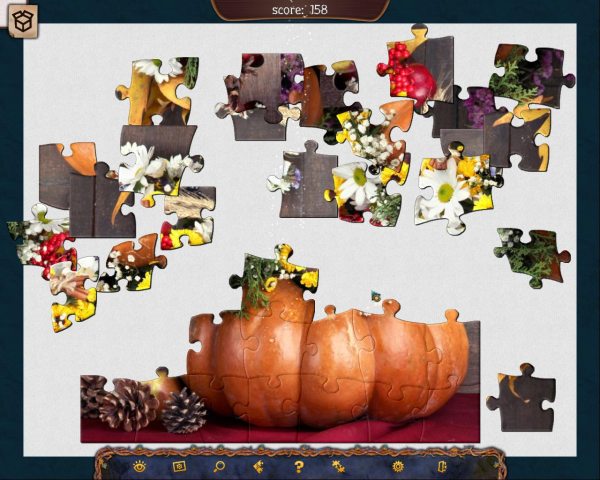Open help with the question mark icon
This screenshot has width=600, height=480.
(x=298, y=466)
